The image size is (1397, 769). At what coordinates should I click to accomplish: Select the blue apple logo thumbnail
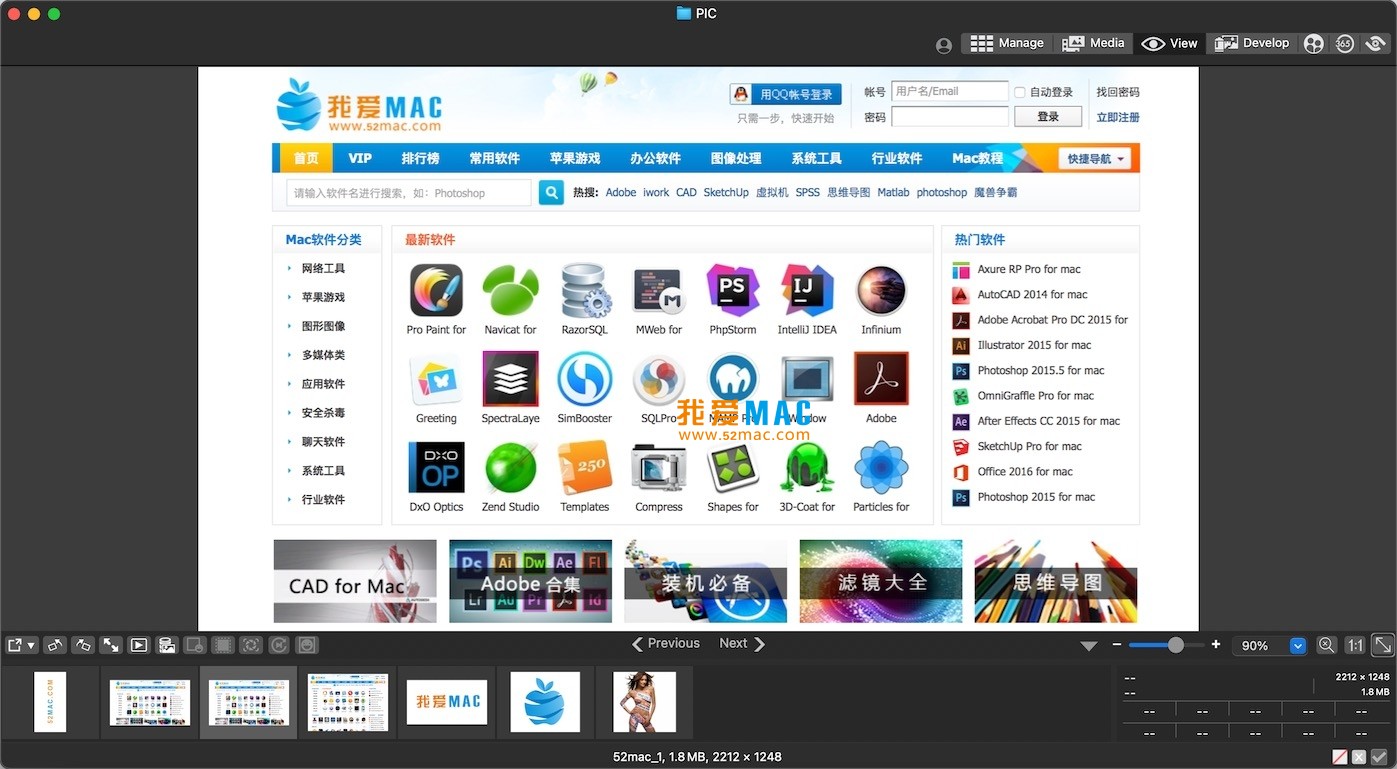545,702
